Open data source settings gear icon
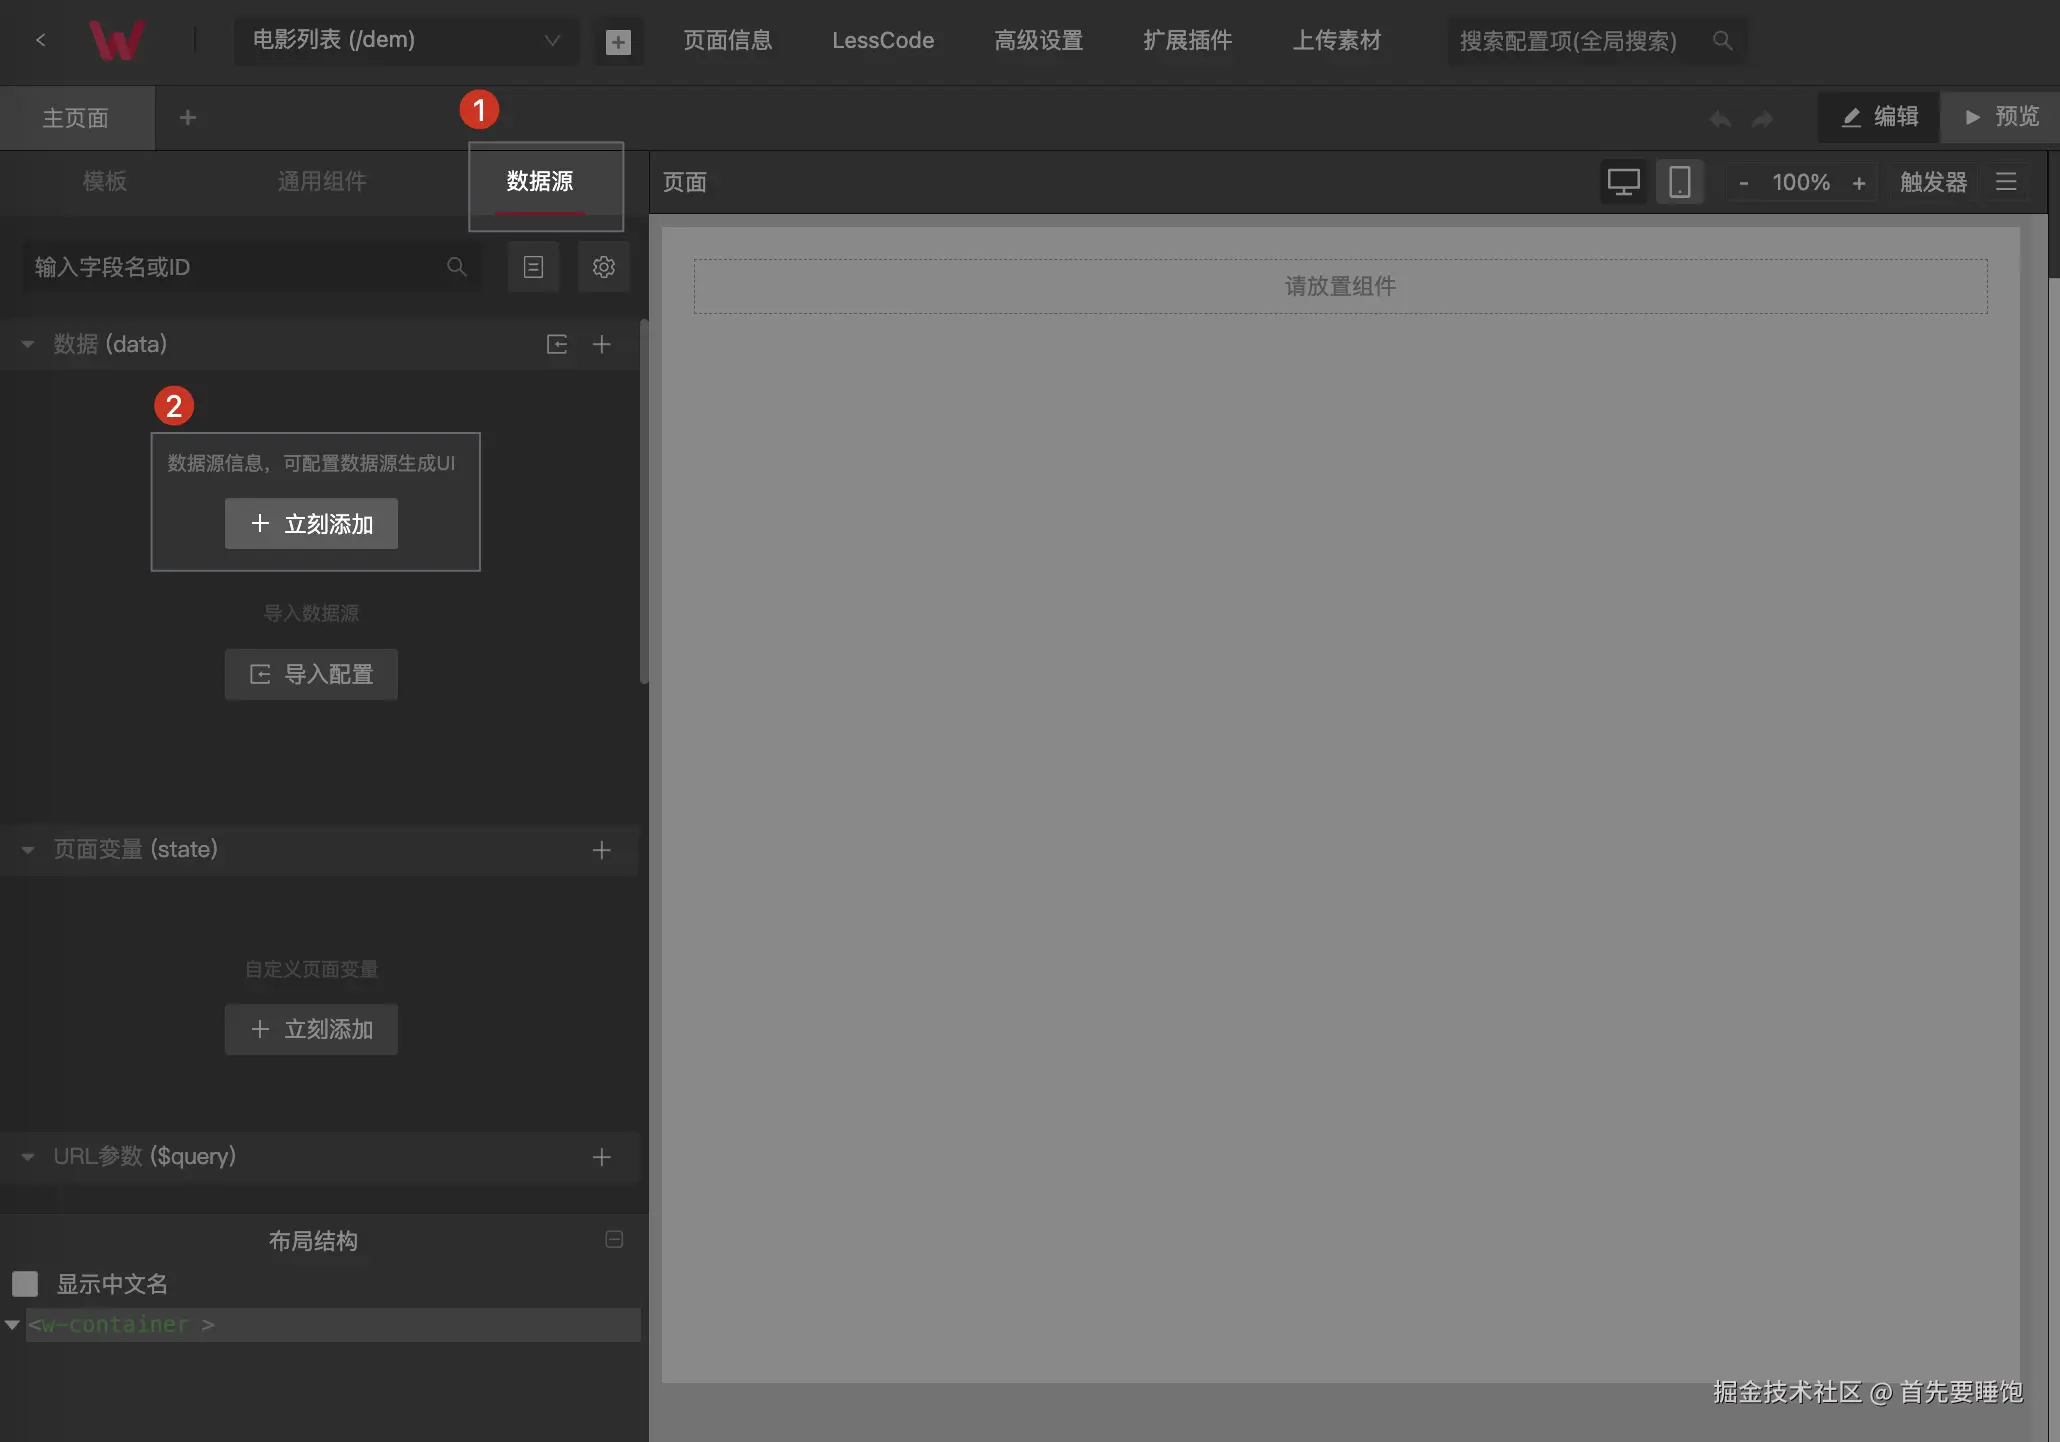2060x1442 pixels. [603, 267]
